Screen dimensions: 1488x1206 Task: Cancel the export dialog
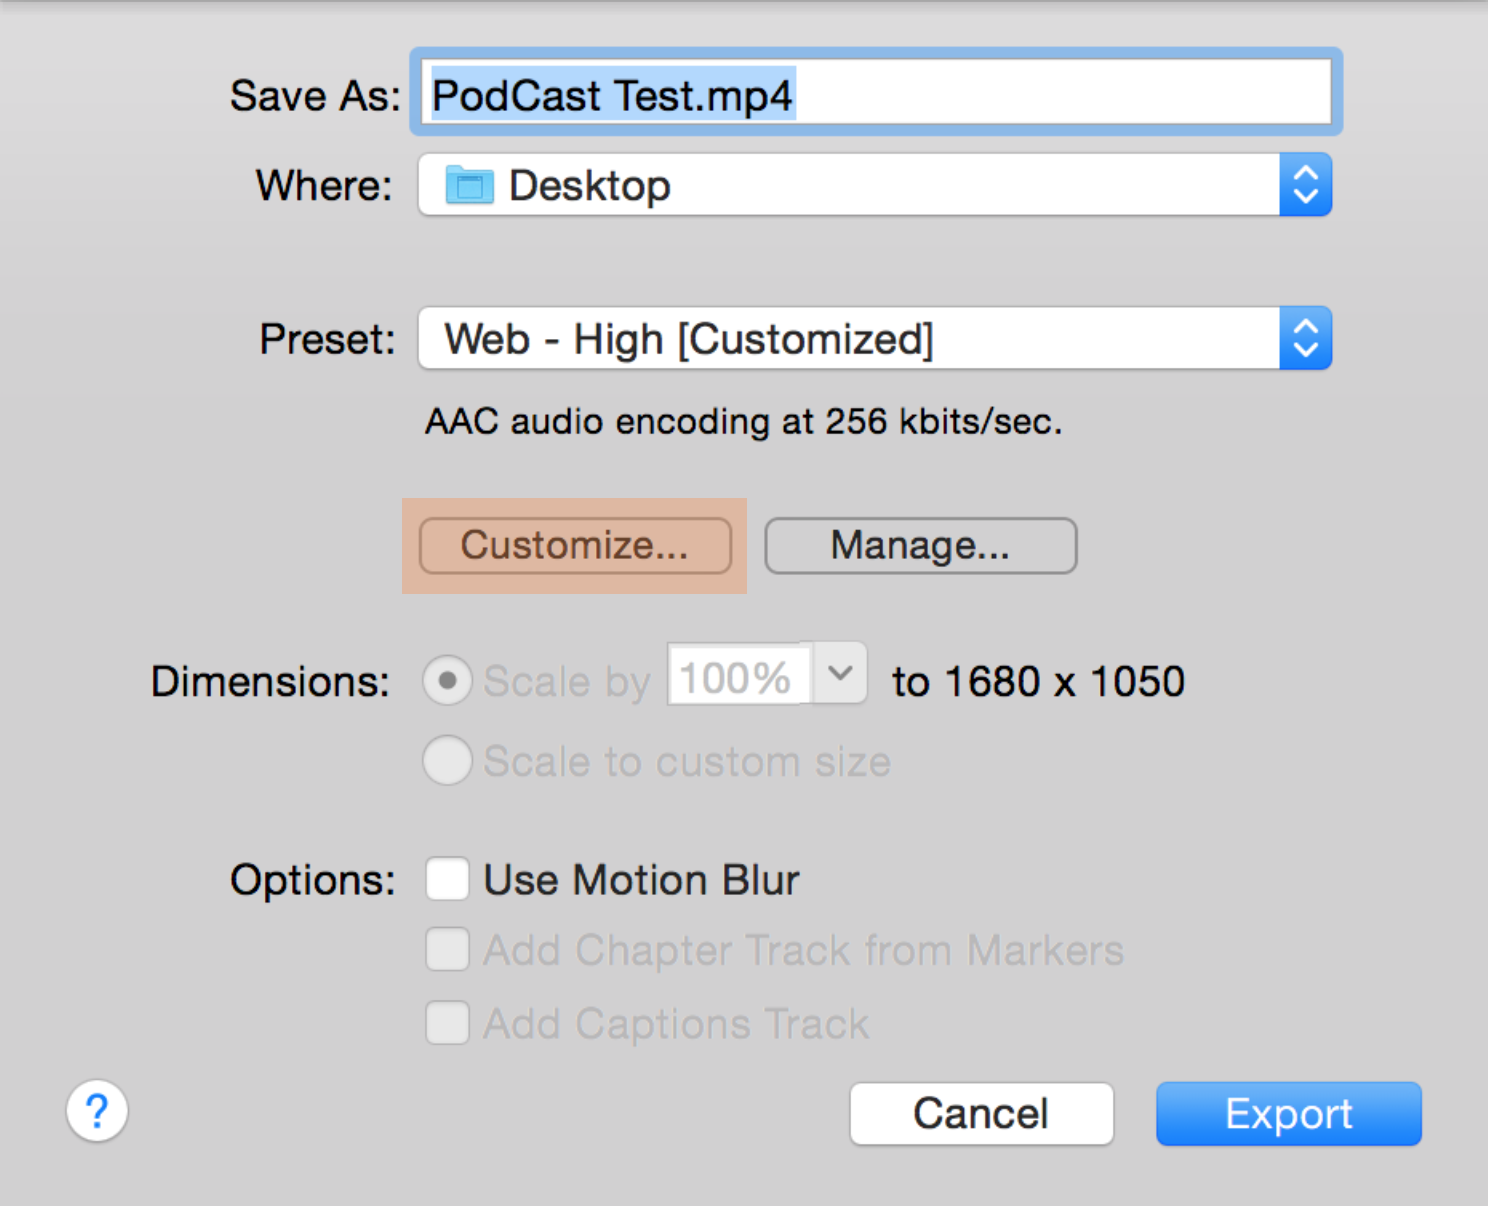981,1114
